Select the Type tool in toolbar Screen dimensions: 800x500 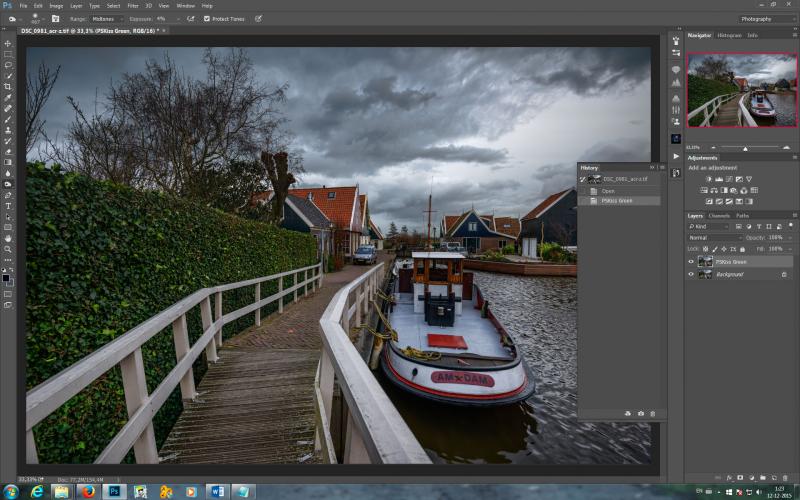click(8, 206)
